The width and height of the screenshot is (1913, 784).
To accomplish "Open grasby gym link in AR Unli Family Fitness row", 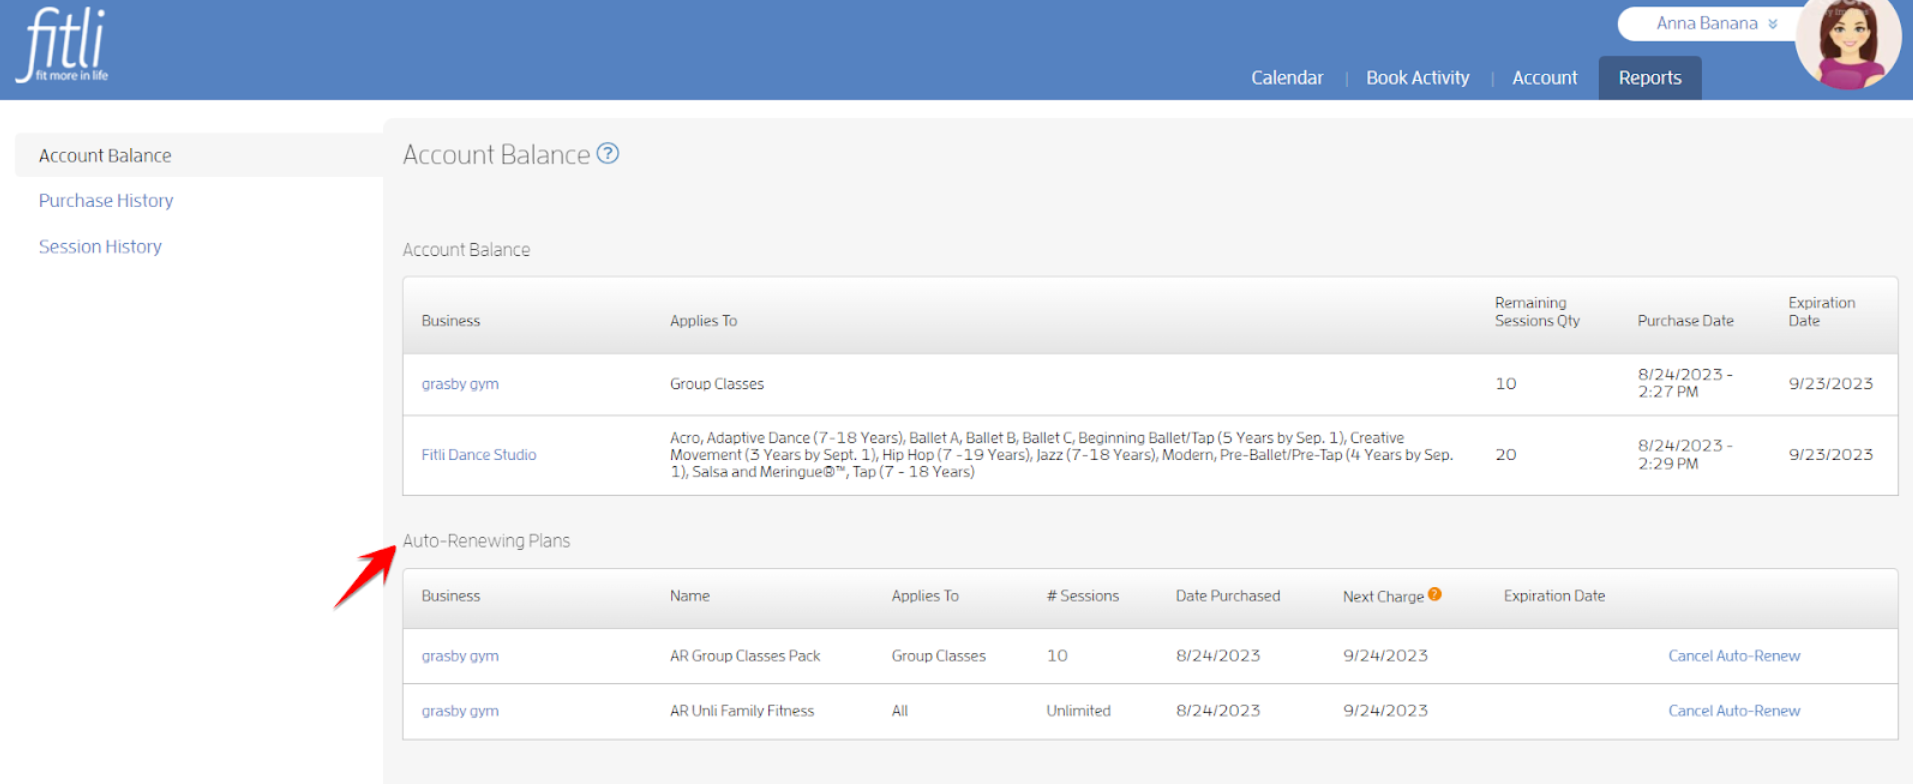I will (x=460, y=711).
